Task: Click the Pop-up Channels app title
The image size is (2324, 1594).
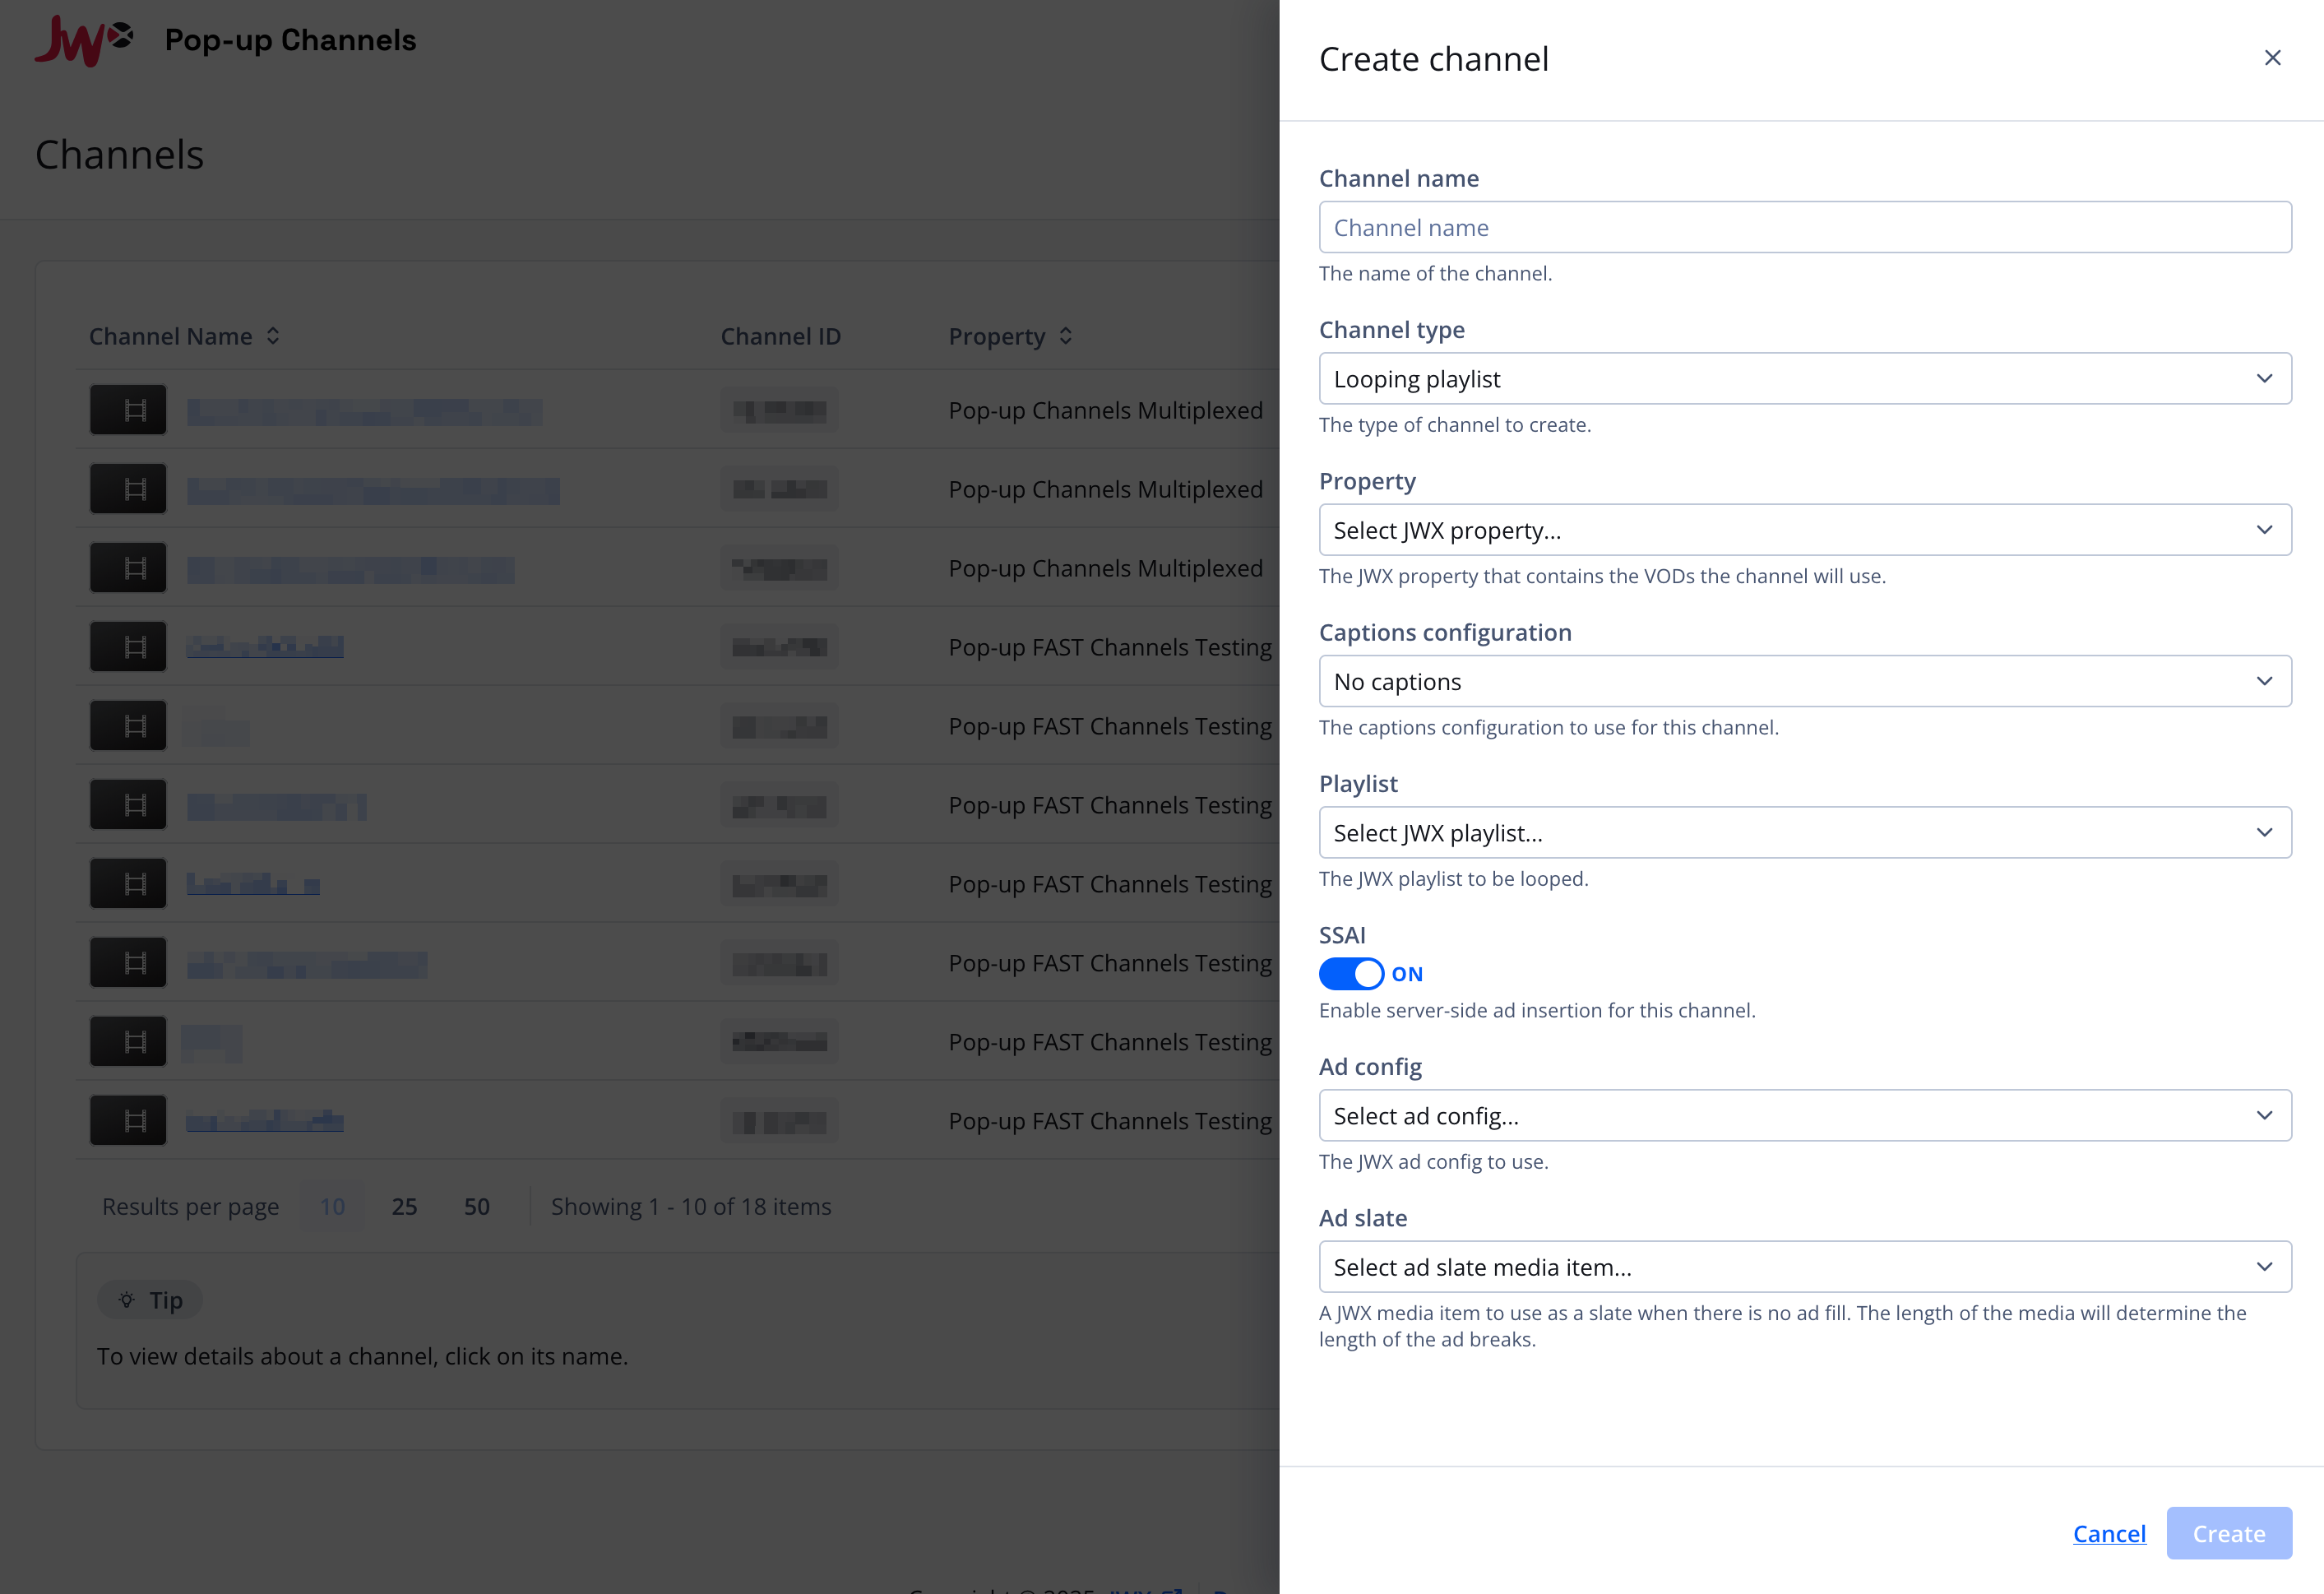Action: tap(290, 40)
